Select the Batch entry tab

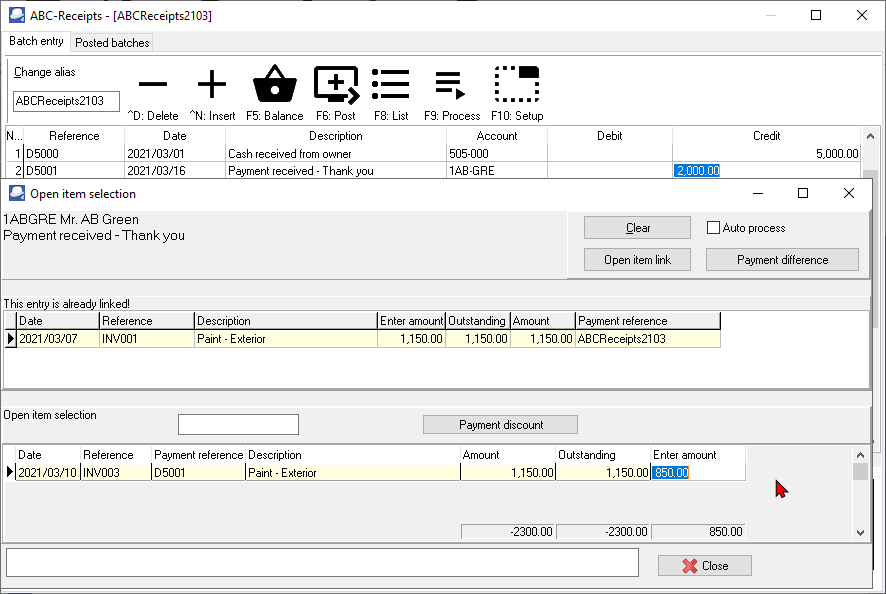(x=36, y=42)
